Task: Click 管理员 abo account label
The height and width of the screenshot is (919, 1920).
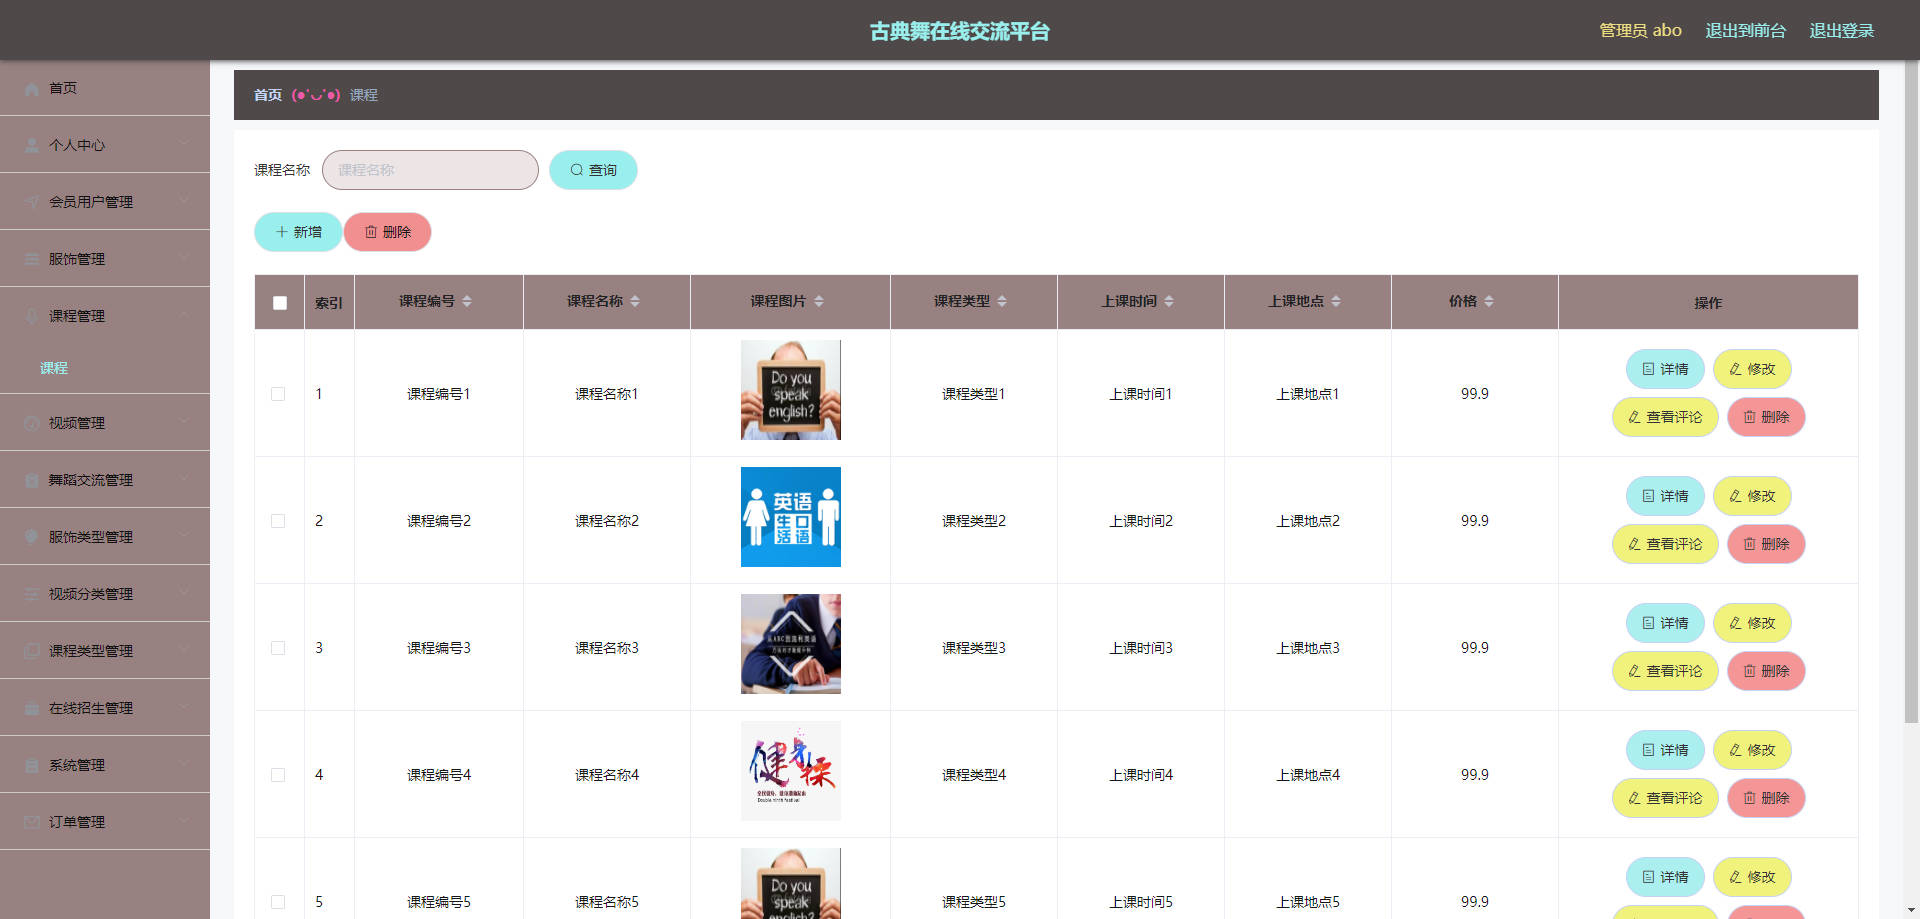Action: point(1640,31)
